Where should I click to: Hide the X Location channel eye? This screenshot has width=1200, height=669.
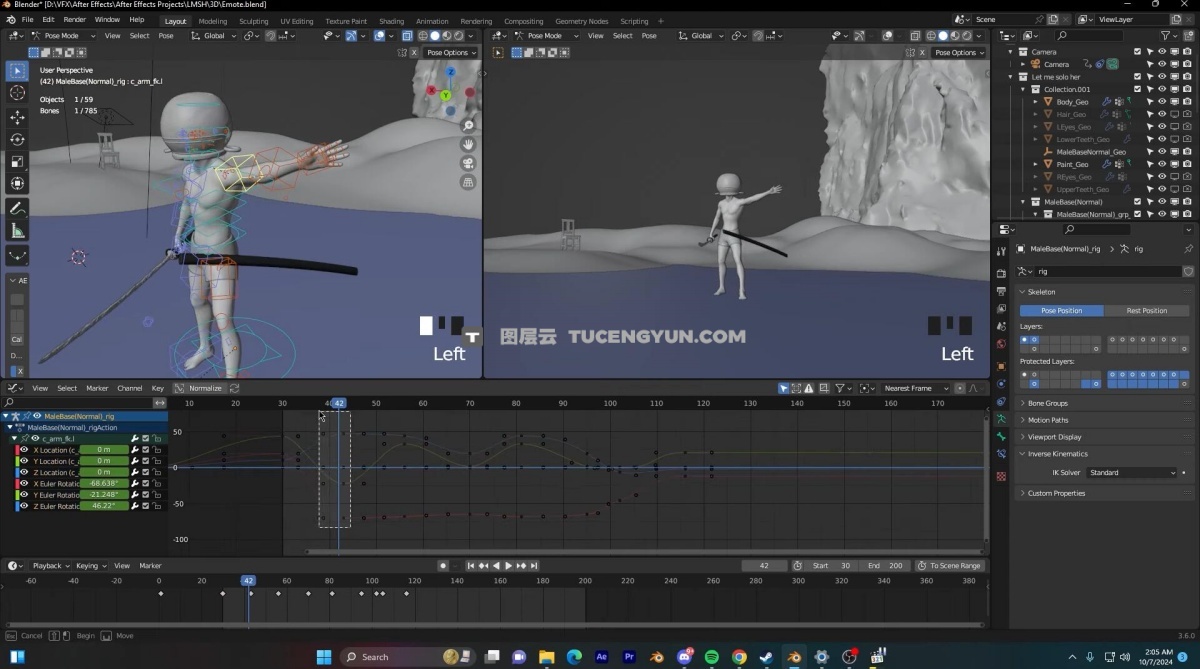point(24,450)
